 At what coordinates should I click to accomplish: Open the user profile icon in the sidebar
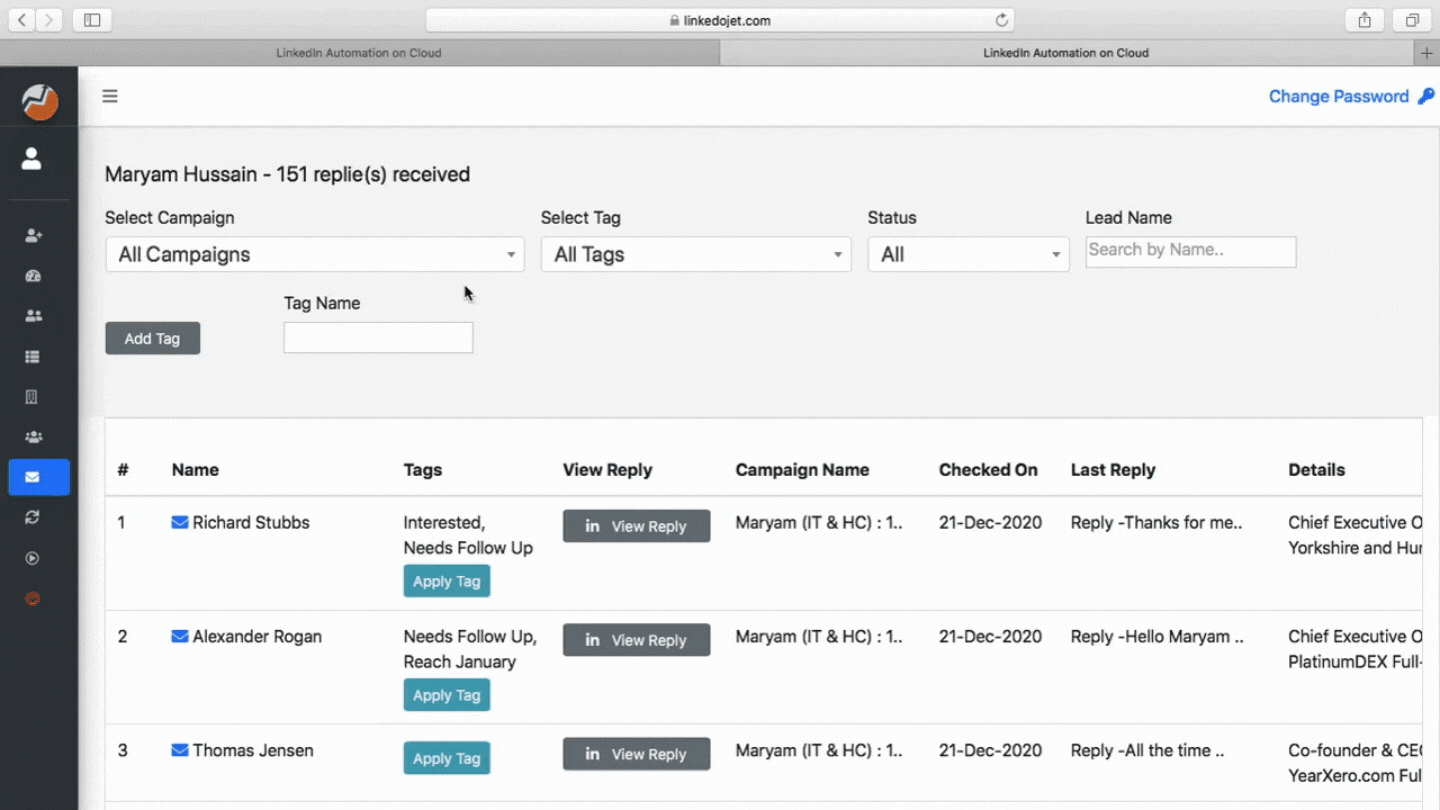click(32, 158)
